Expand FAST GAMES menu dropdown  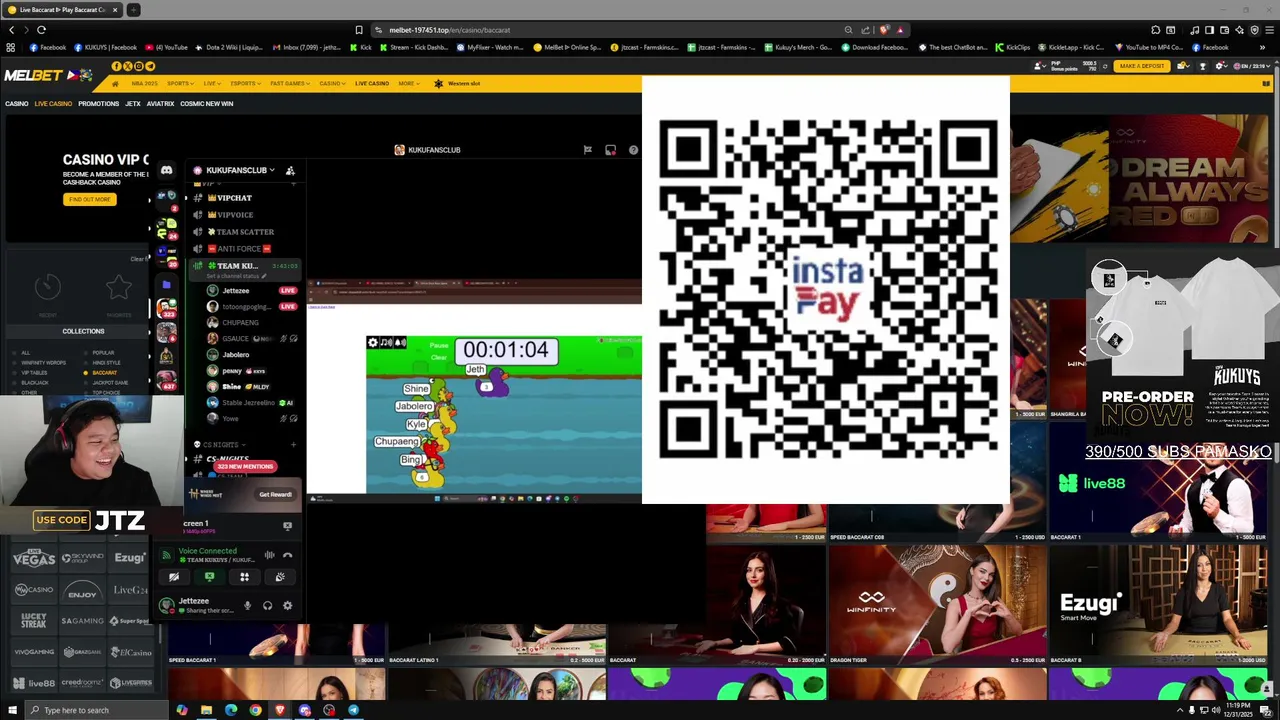[291, 84]
